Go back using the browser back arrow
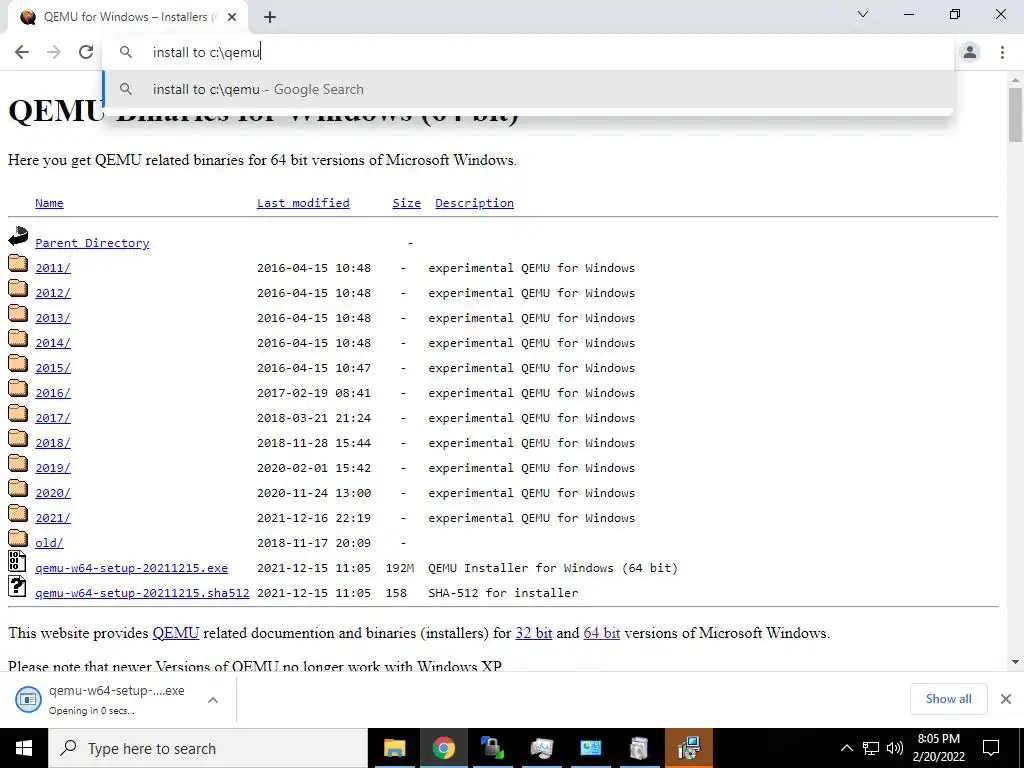This screenshot has width=1024, height=768. coord(22,52)
